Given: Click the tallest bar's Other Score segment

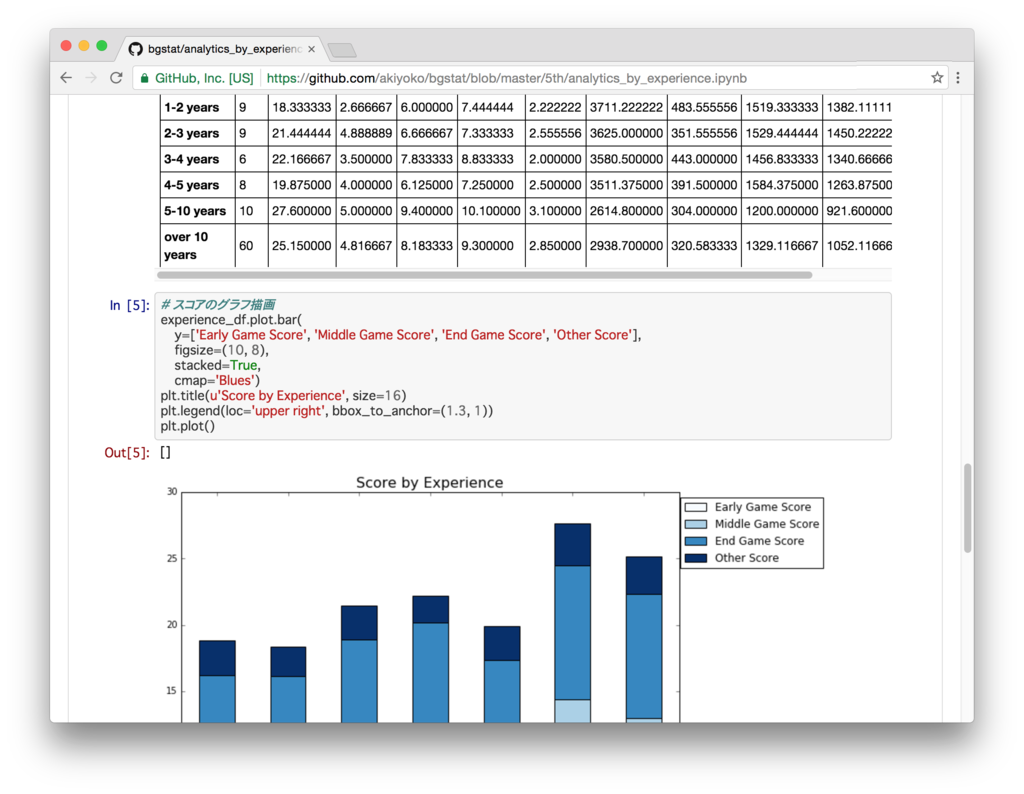Looking at the screenshot, I should [573, 545].
